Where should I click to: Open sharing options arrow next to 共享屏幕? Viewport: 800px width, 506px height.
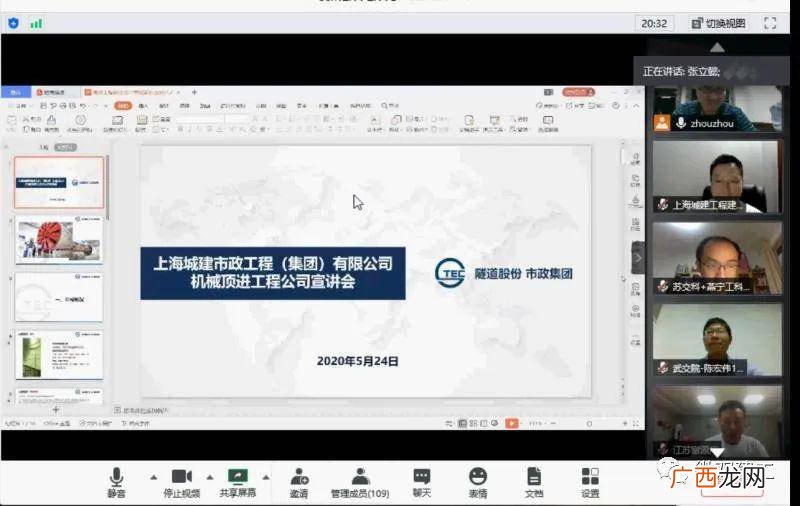click(x=266, y=477)
